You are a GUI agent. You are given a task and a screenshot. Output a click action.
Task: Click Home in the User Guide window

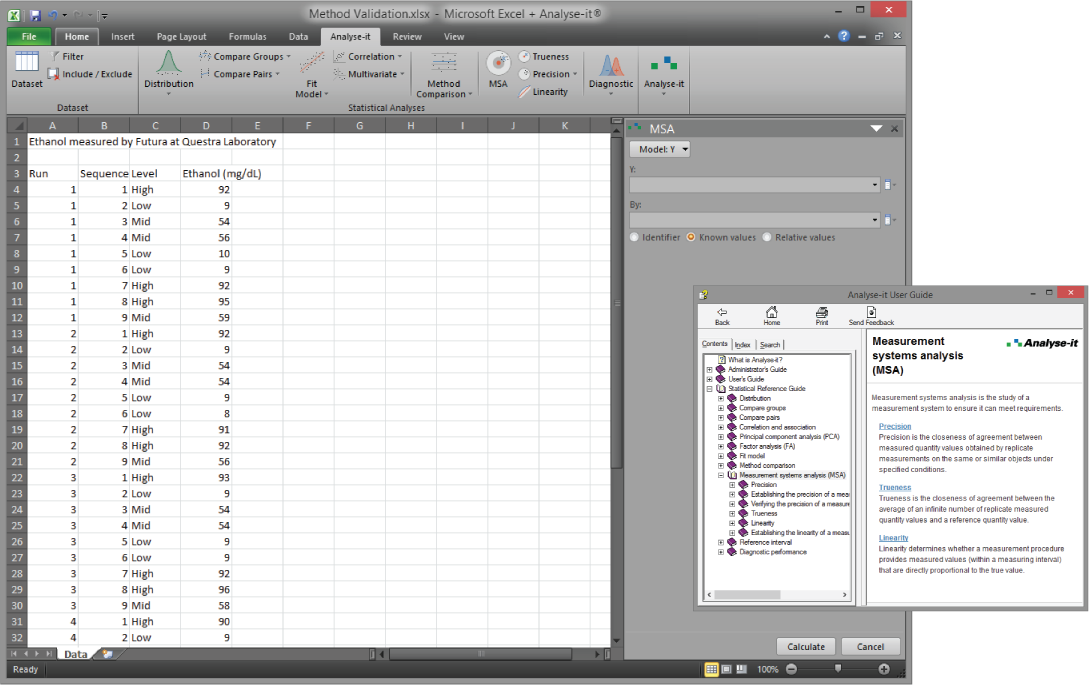(772, 316)
